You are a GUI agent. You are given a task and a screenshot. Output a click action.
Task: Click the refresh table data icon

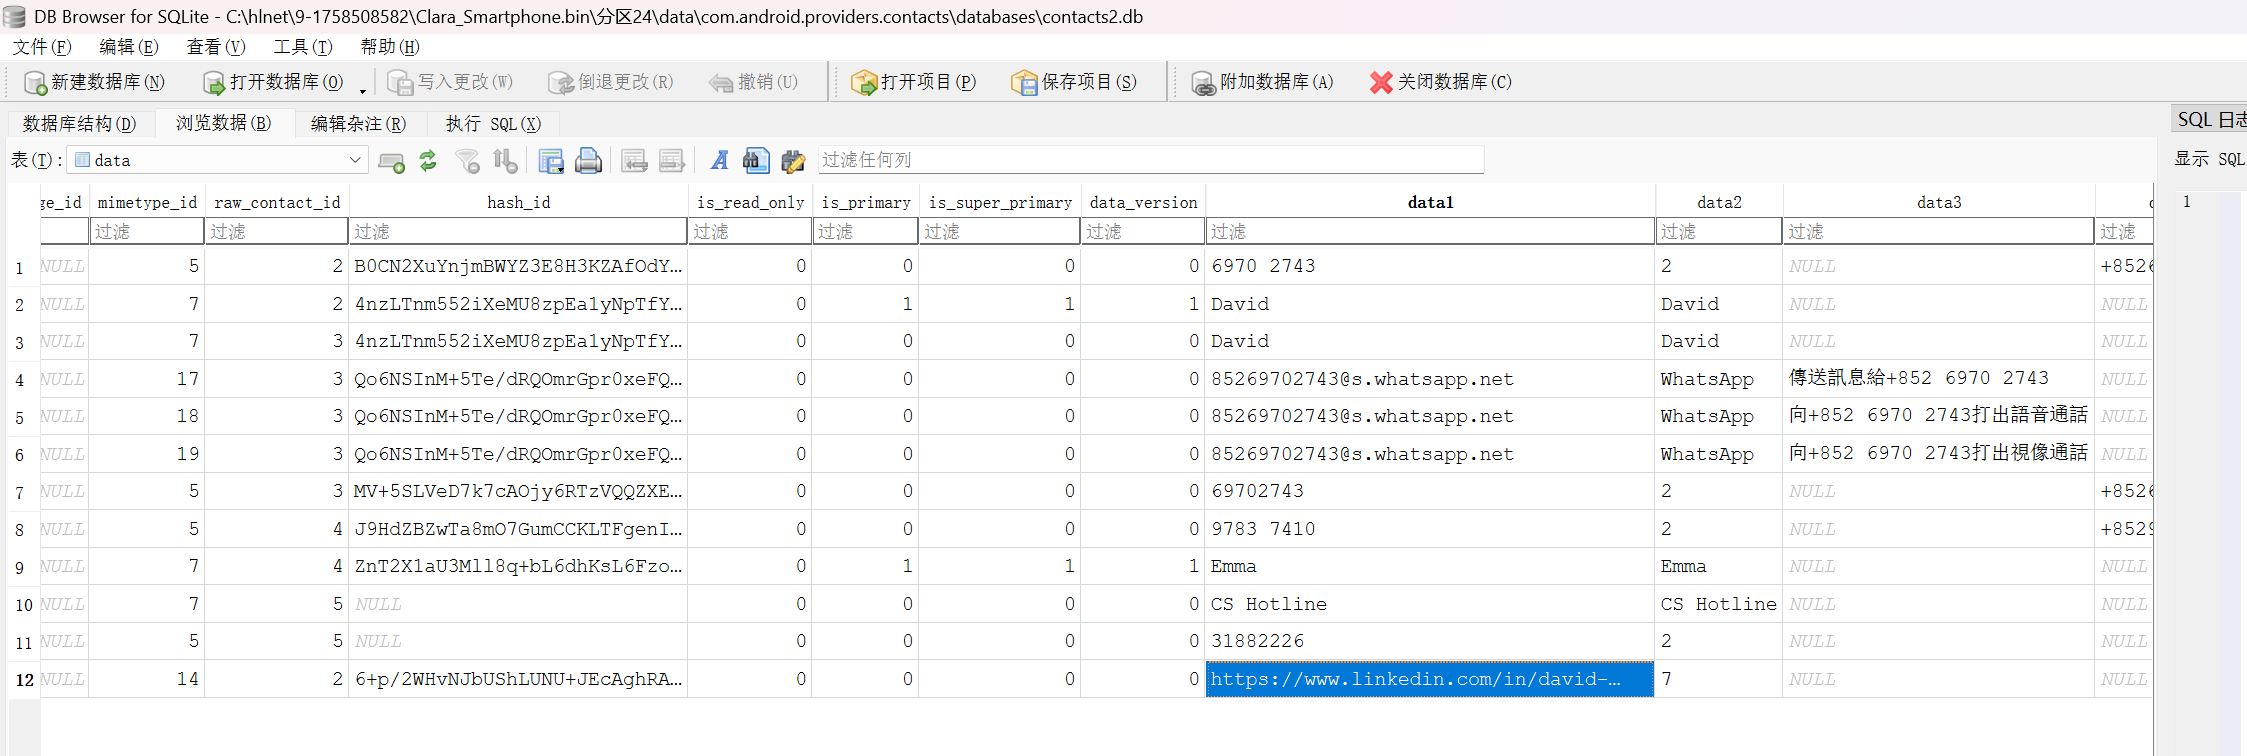tap(428, 161)
